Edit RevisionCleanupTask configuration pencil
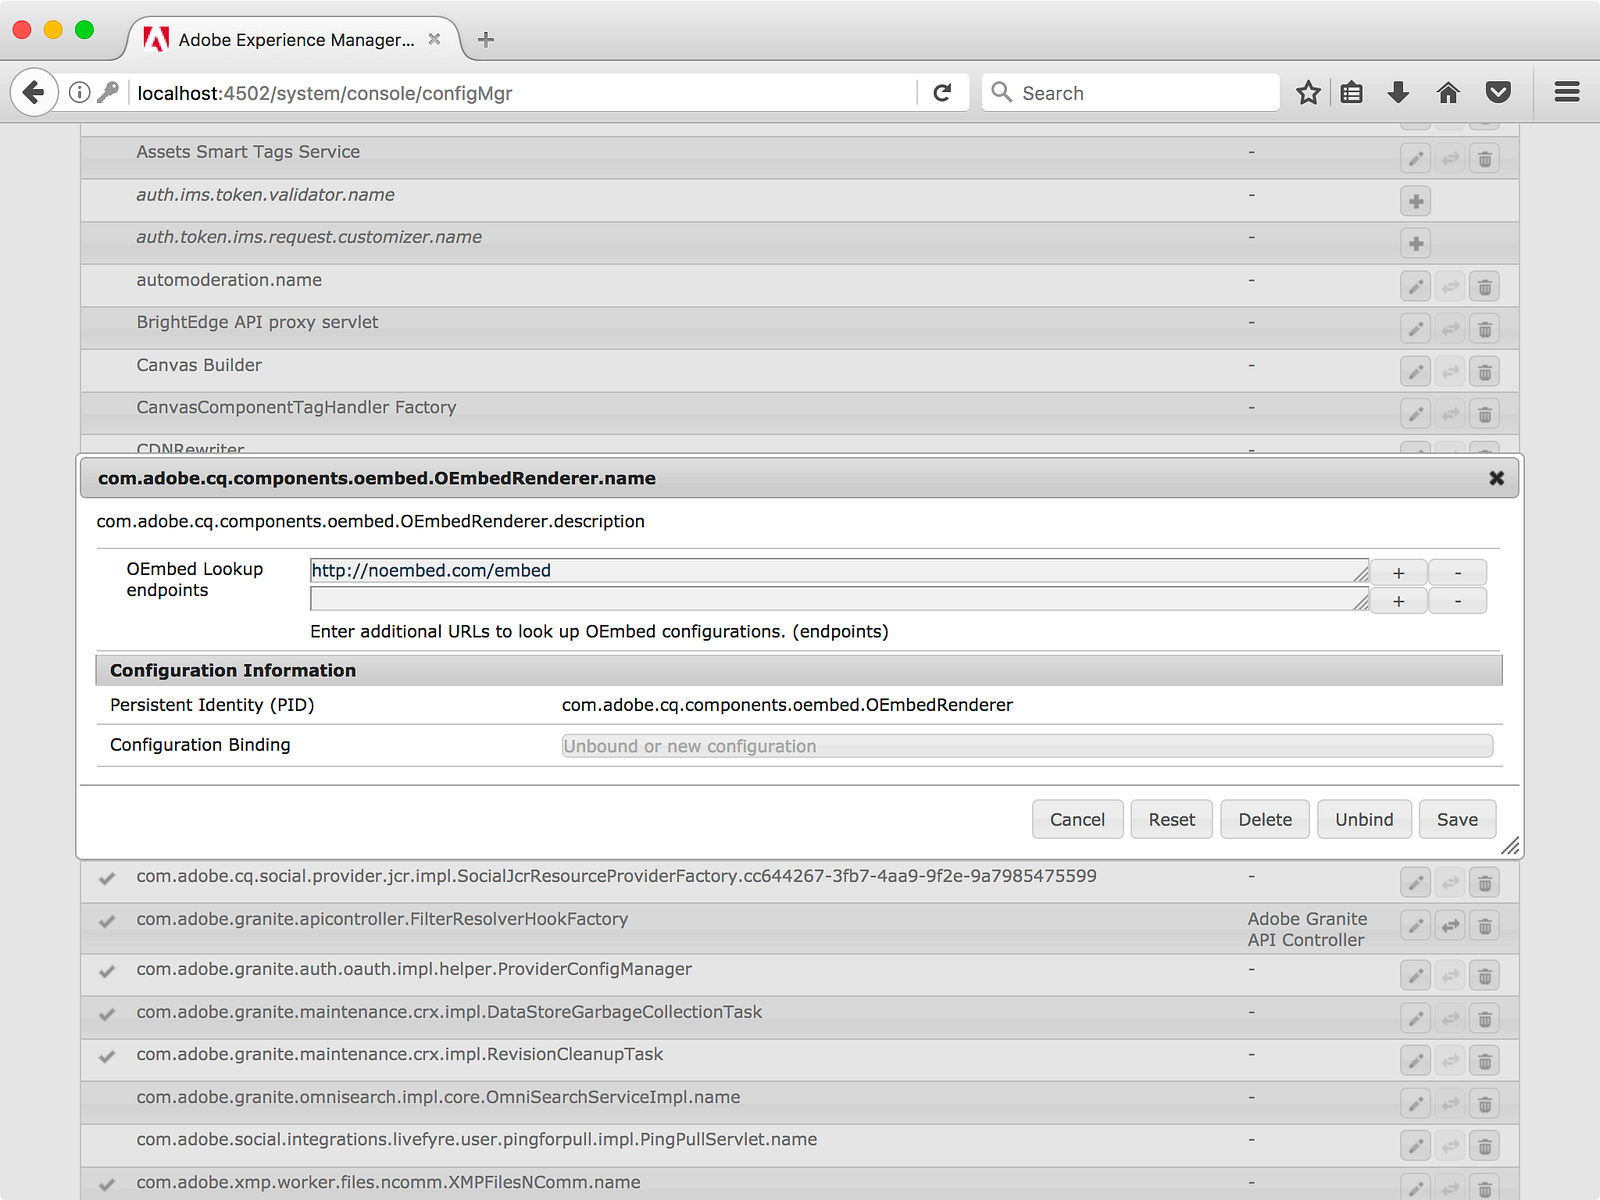The height and width of the screenshot is (1200, 1600). (x=1416, y=1061)
